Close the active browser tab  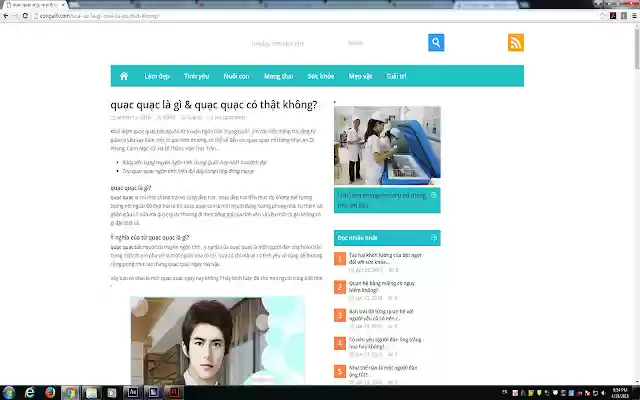tap(63, 5)
